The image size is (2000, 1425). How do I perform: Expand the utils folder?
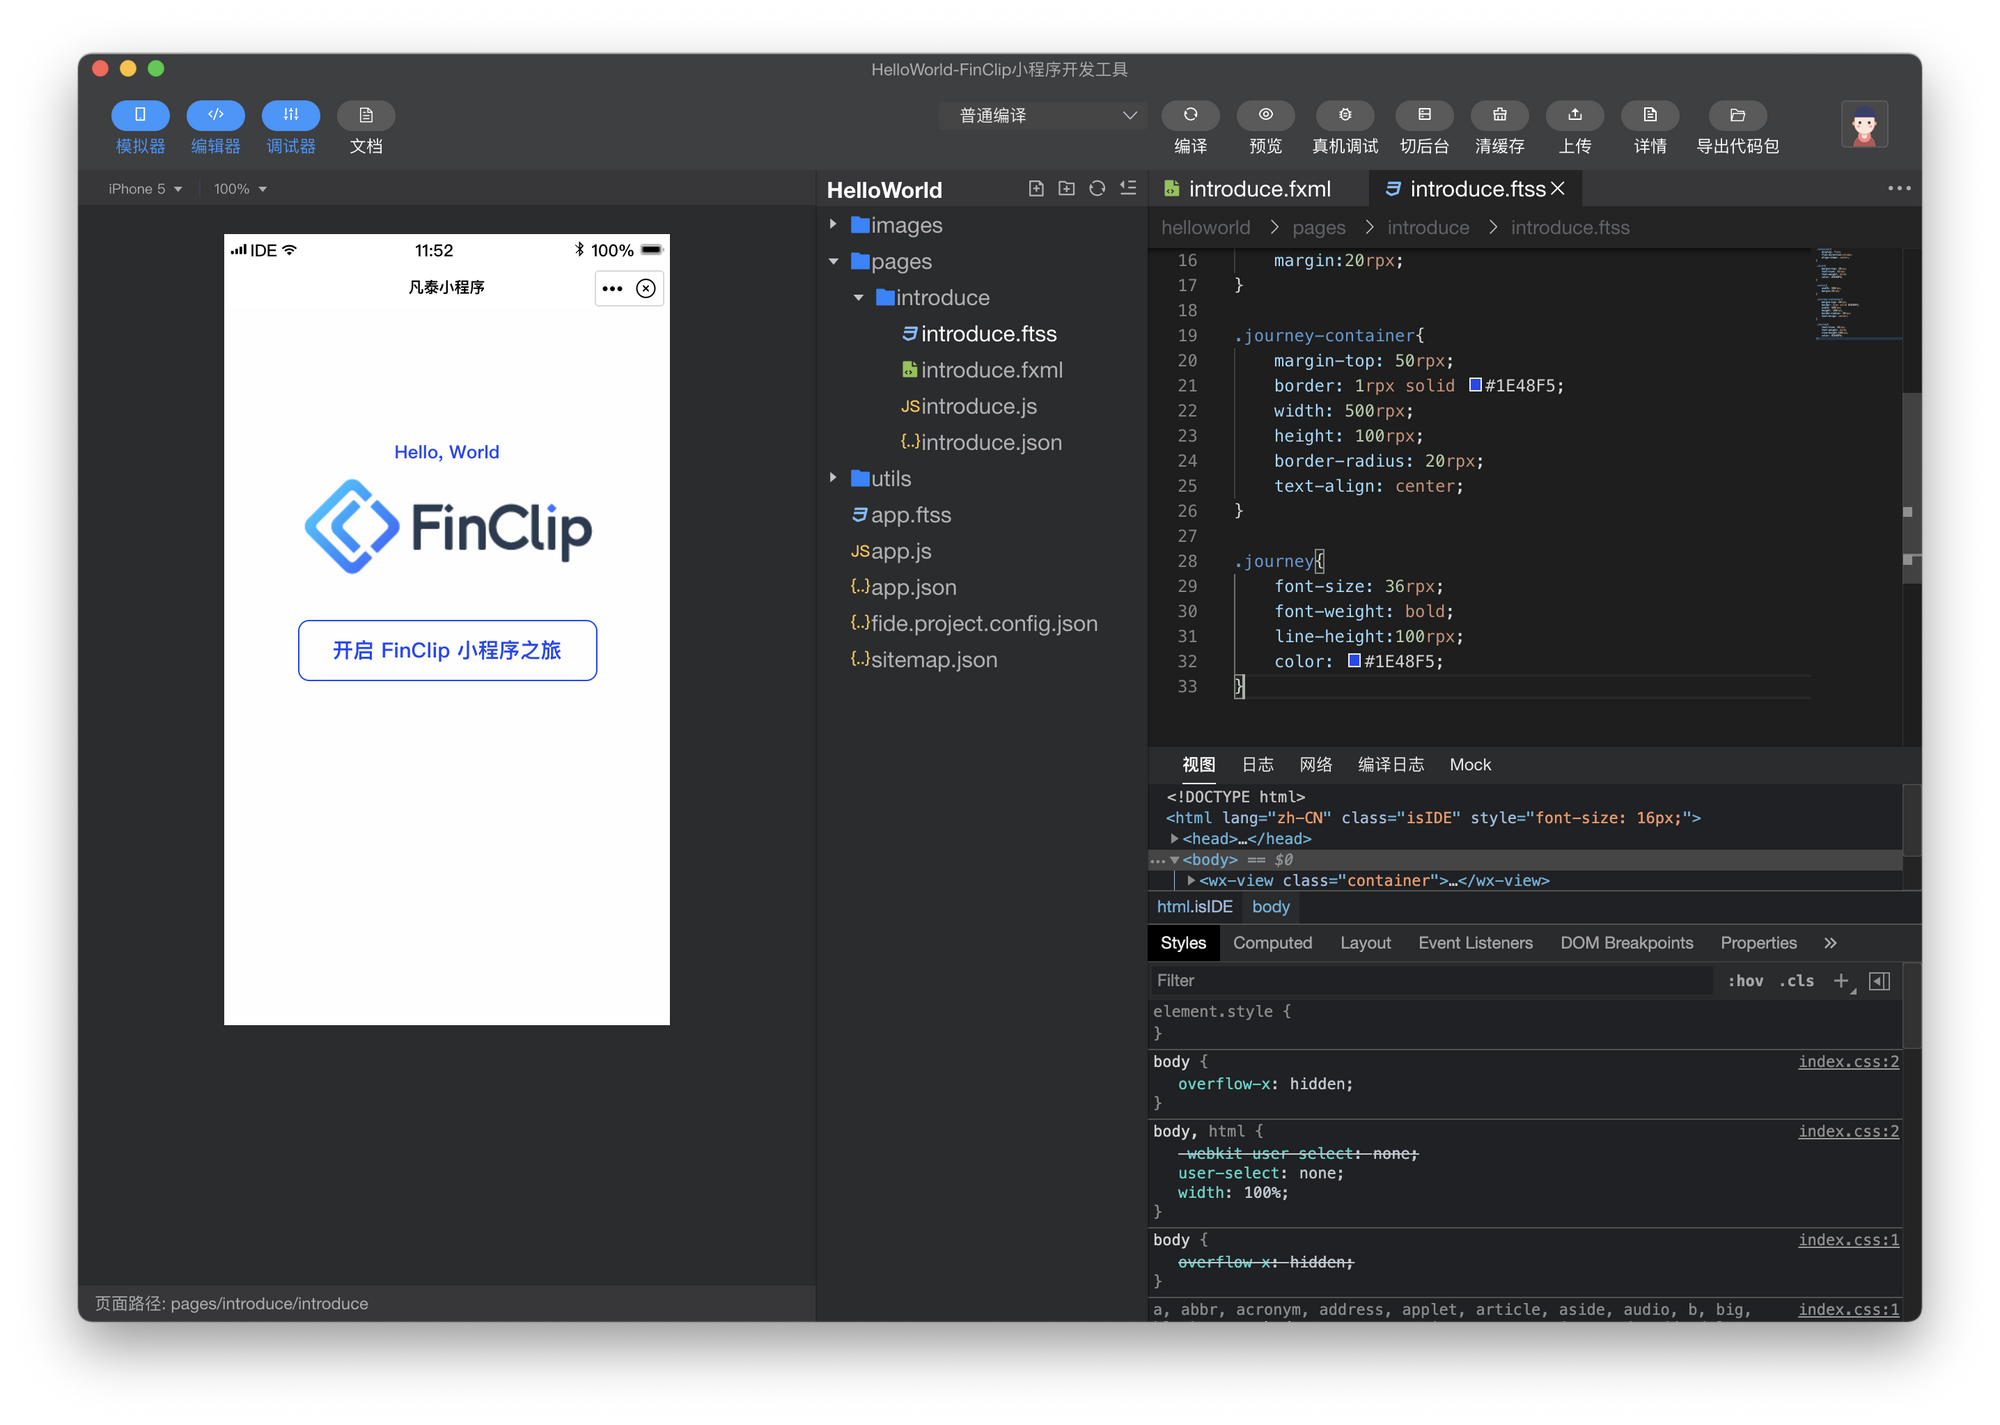833,478
